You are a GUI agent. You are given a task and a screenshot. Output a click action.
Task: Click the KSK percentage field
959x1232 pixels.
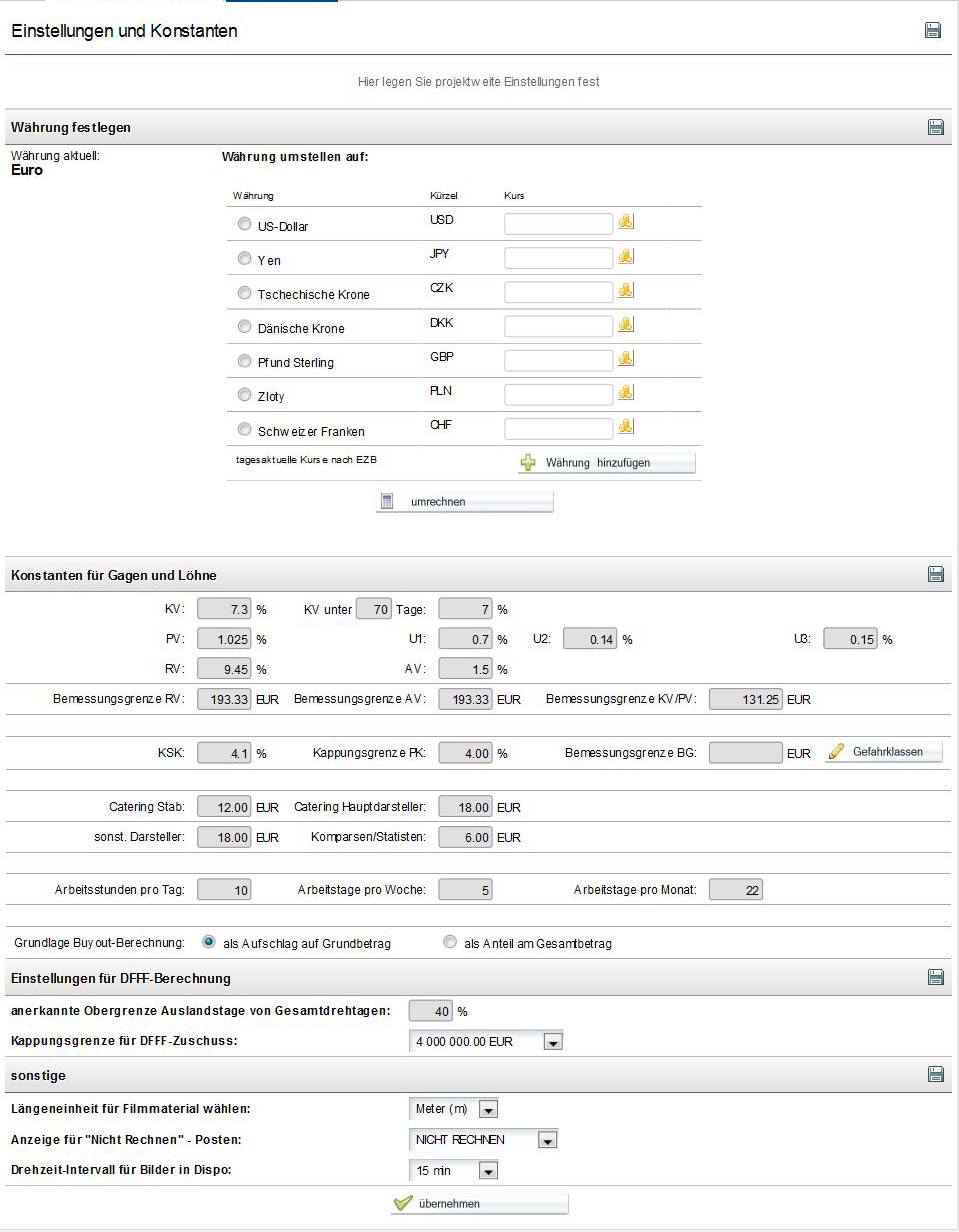click(225, 753)
